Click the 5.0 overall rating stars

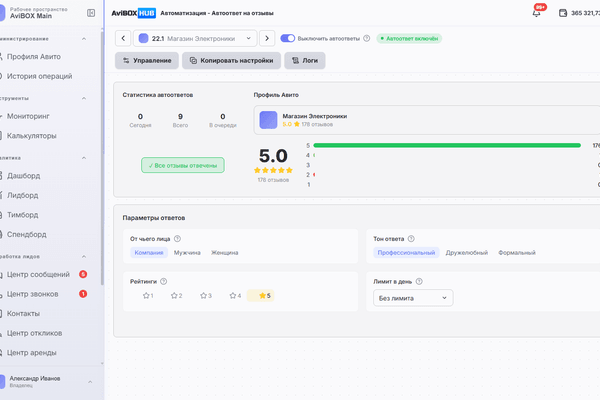point(273,170)
